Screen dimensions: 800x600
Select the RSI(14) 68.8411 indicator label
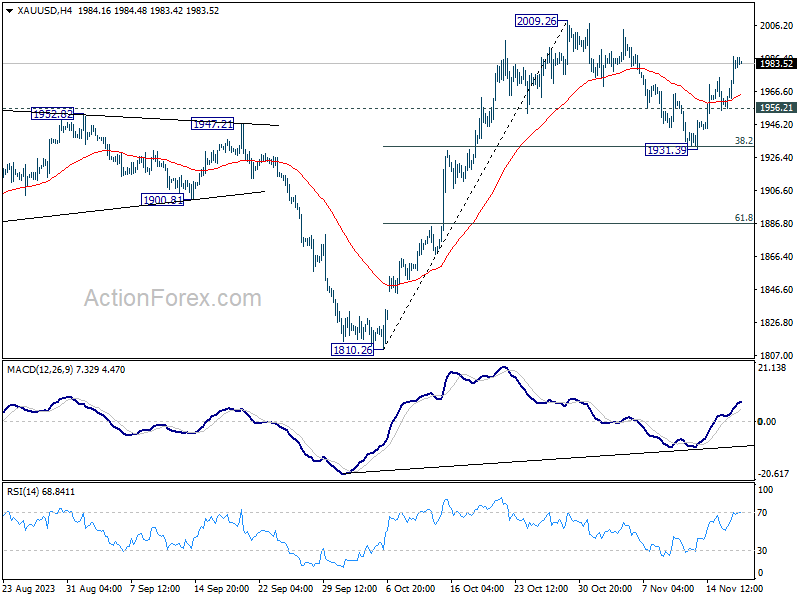[x=41, y=492]
